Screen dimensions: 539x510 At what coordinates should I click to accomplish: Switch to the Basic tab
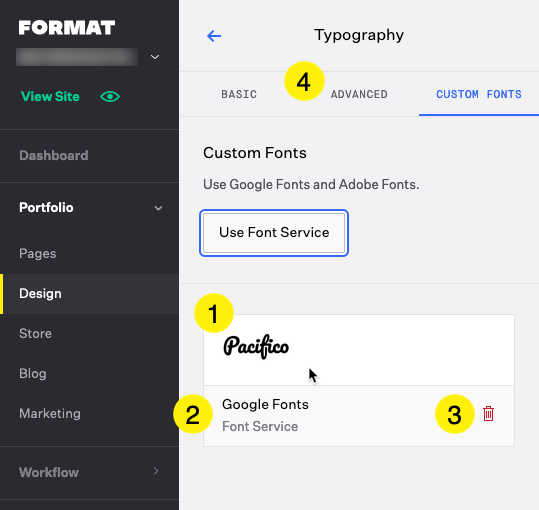239,94
